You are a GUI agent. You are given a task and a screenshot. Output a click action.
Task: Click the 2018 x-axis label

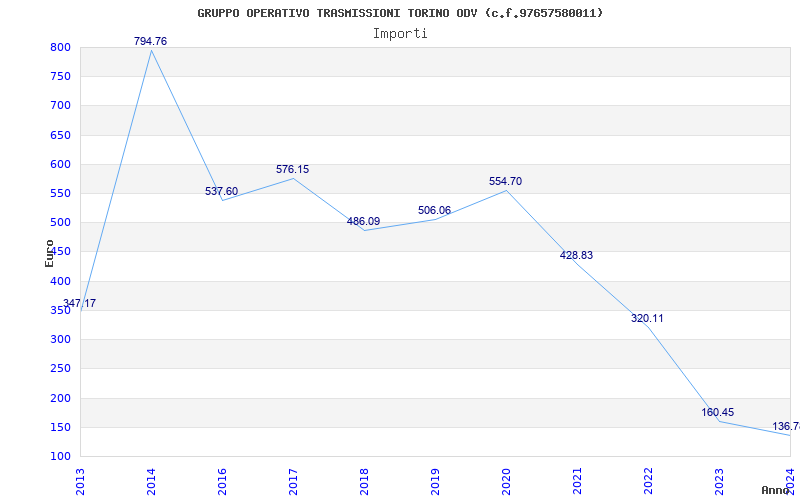[x=364, y=481]
